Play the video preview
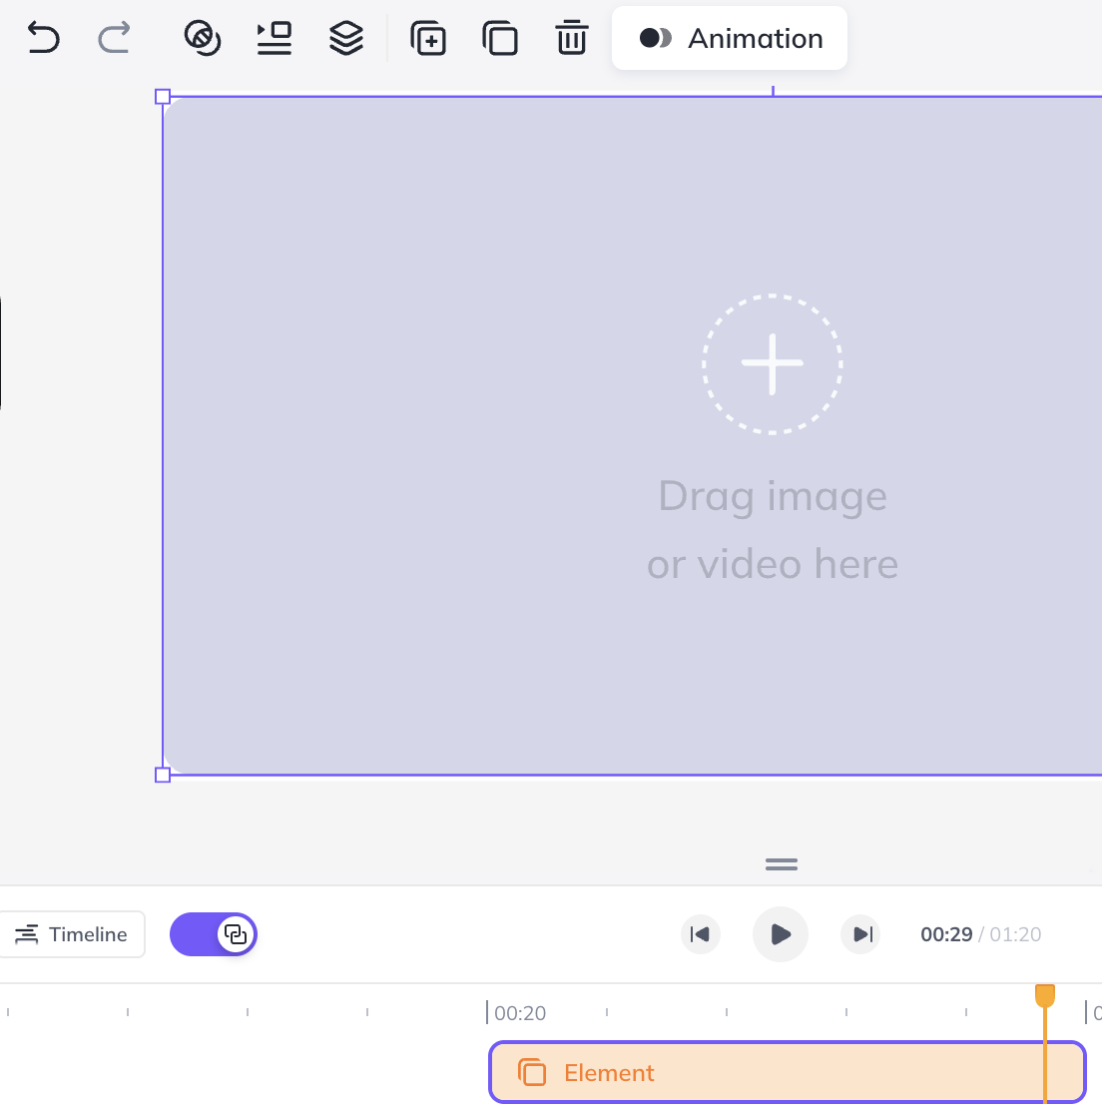 [780, 934]
